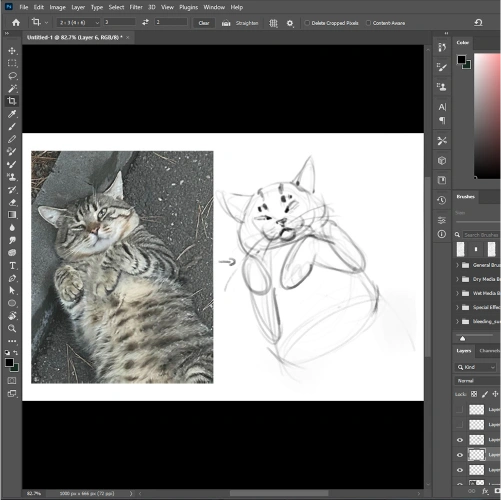The width and height of the screenshot is (501, 500).
Task: Select the Move tool
Action: [x=12, y=51]
